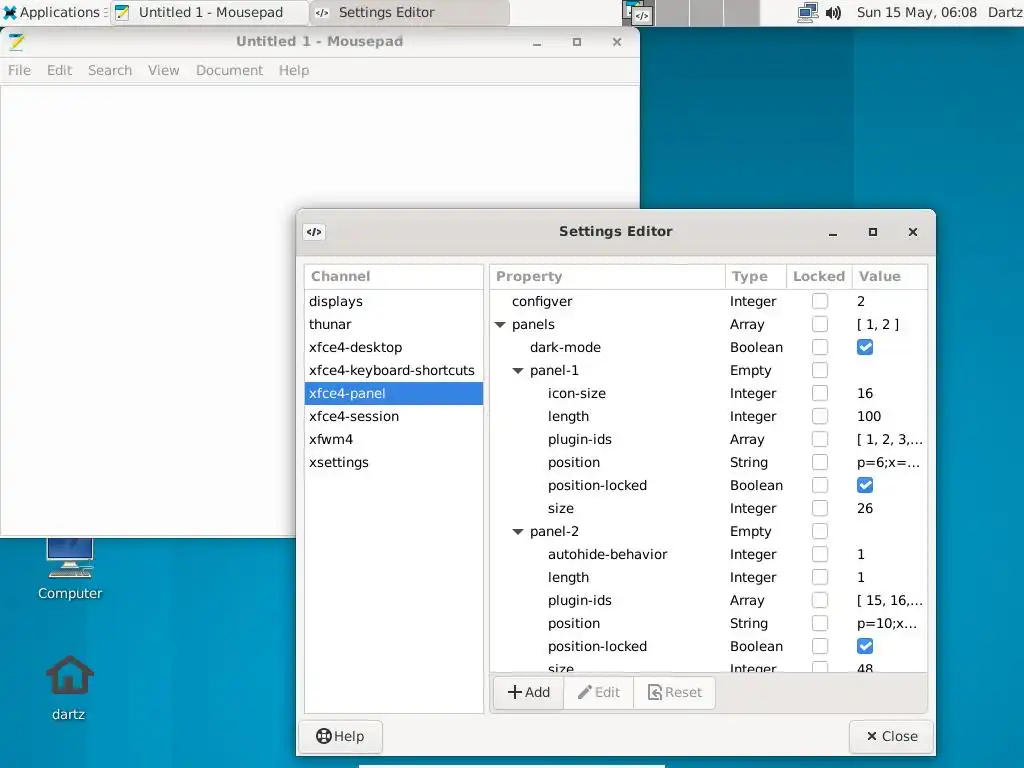Check the Locked box for icon-size
Viewport: 1024px width, 768px height.
pos(820,393)
